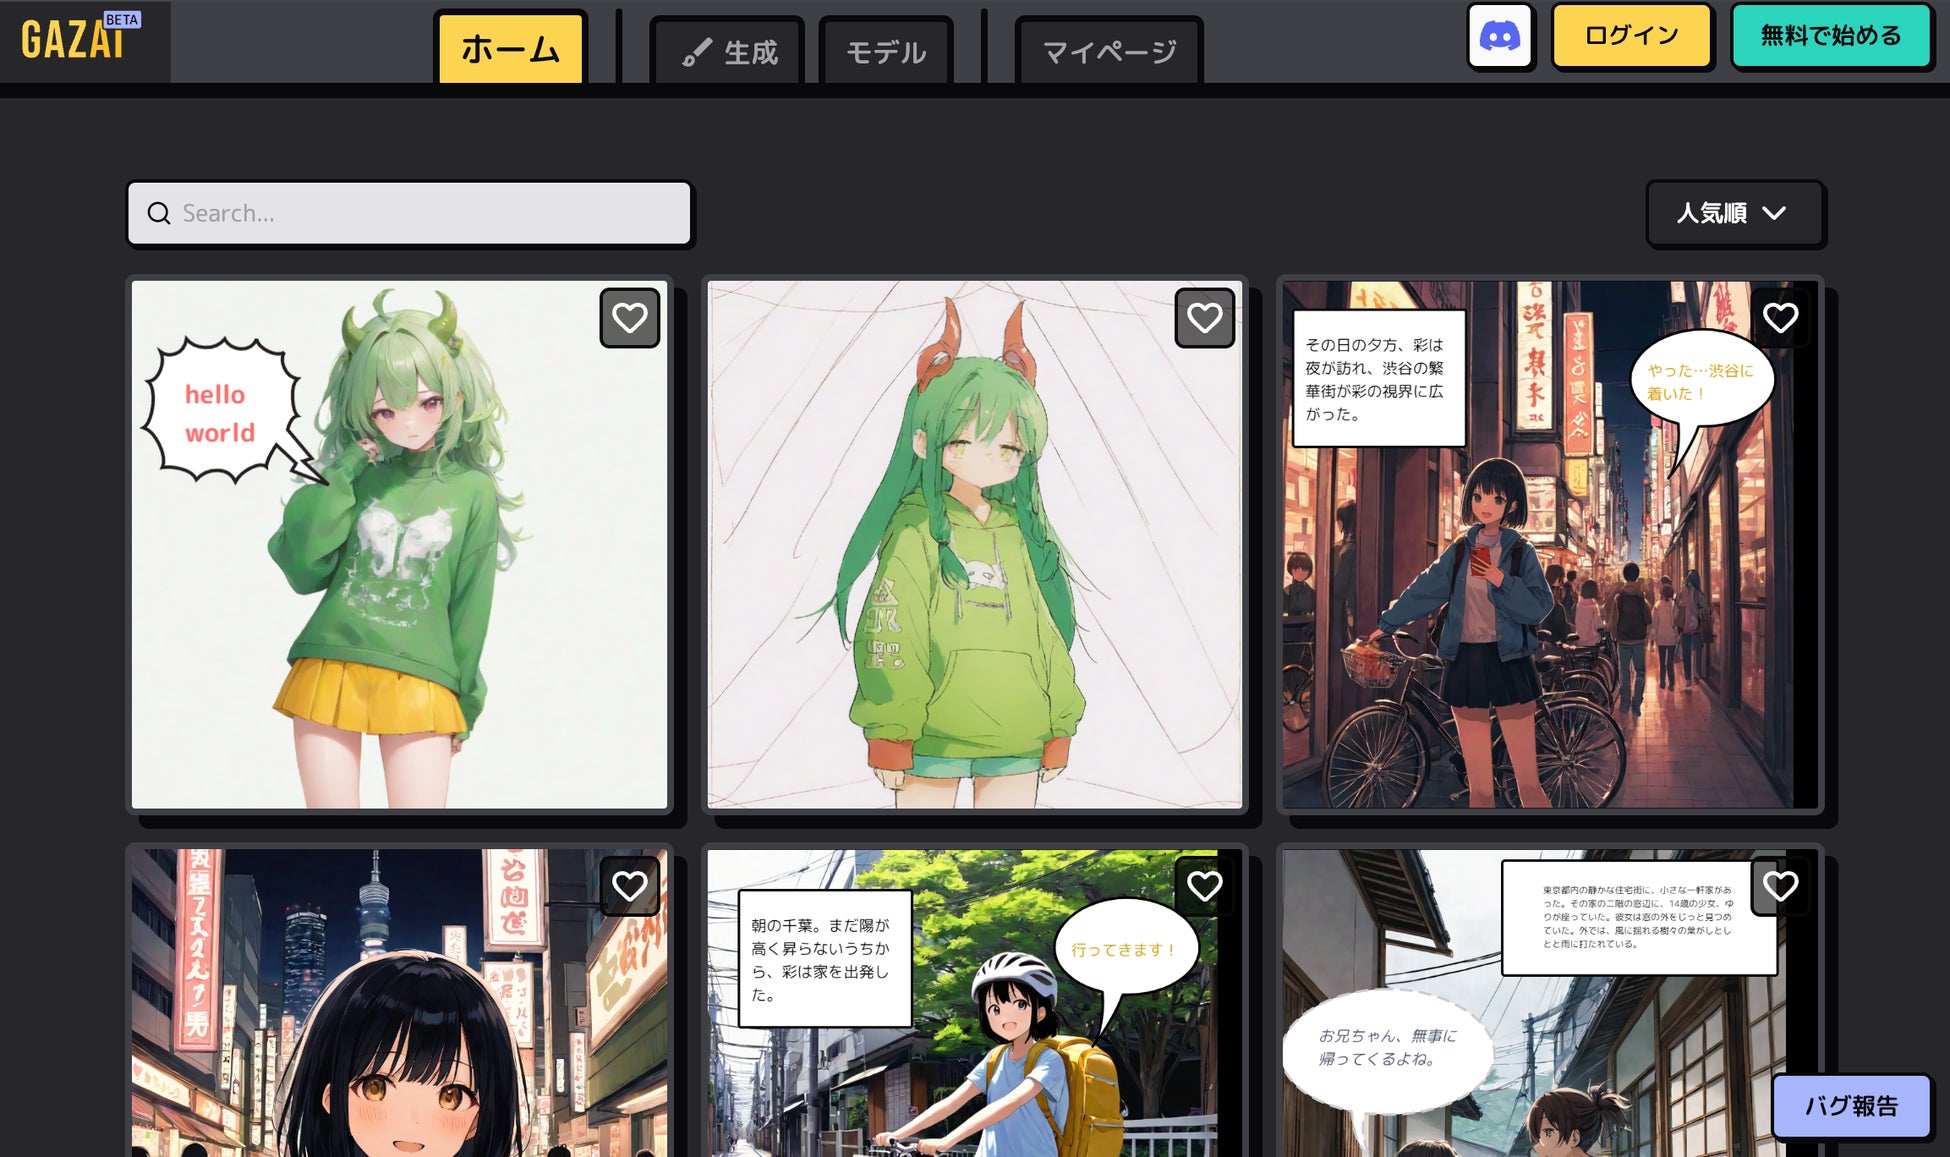Favorite the black-haired girl city image
1950x1157 pixels.
[x=629, y=886]
